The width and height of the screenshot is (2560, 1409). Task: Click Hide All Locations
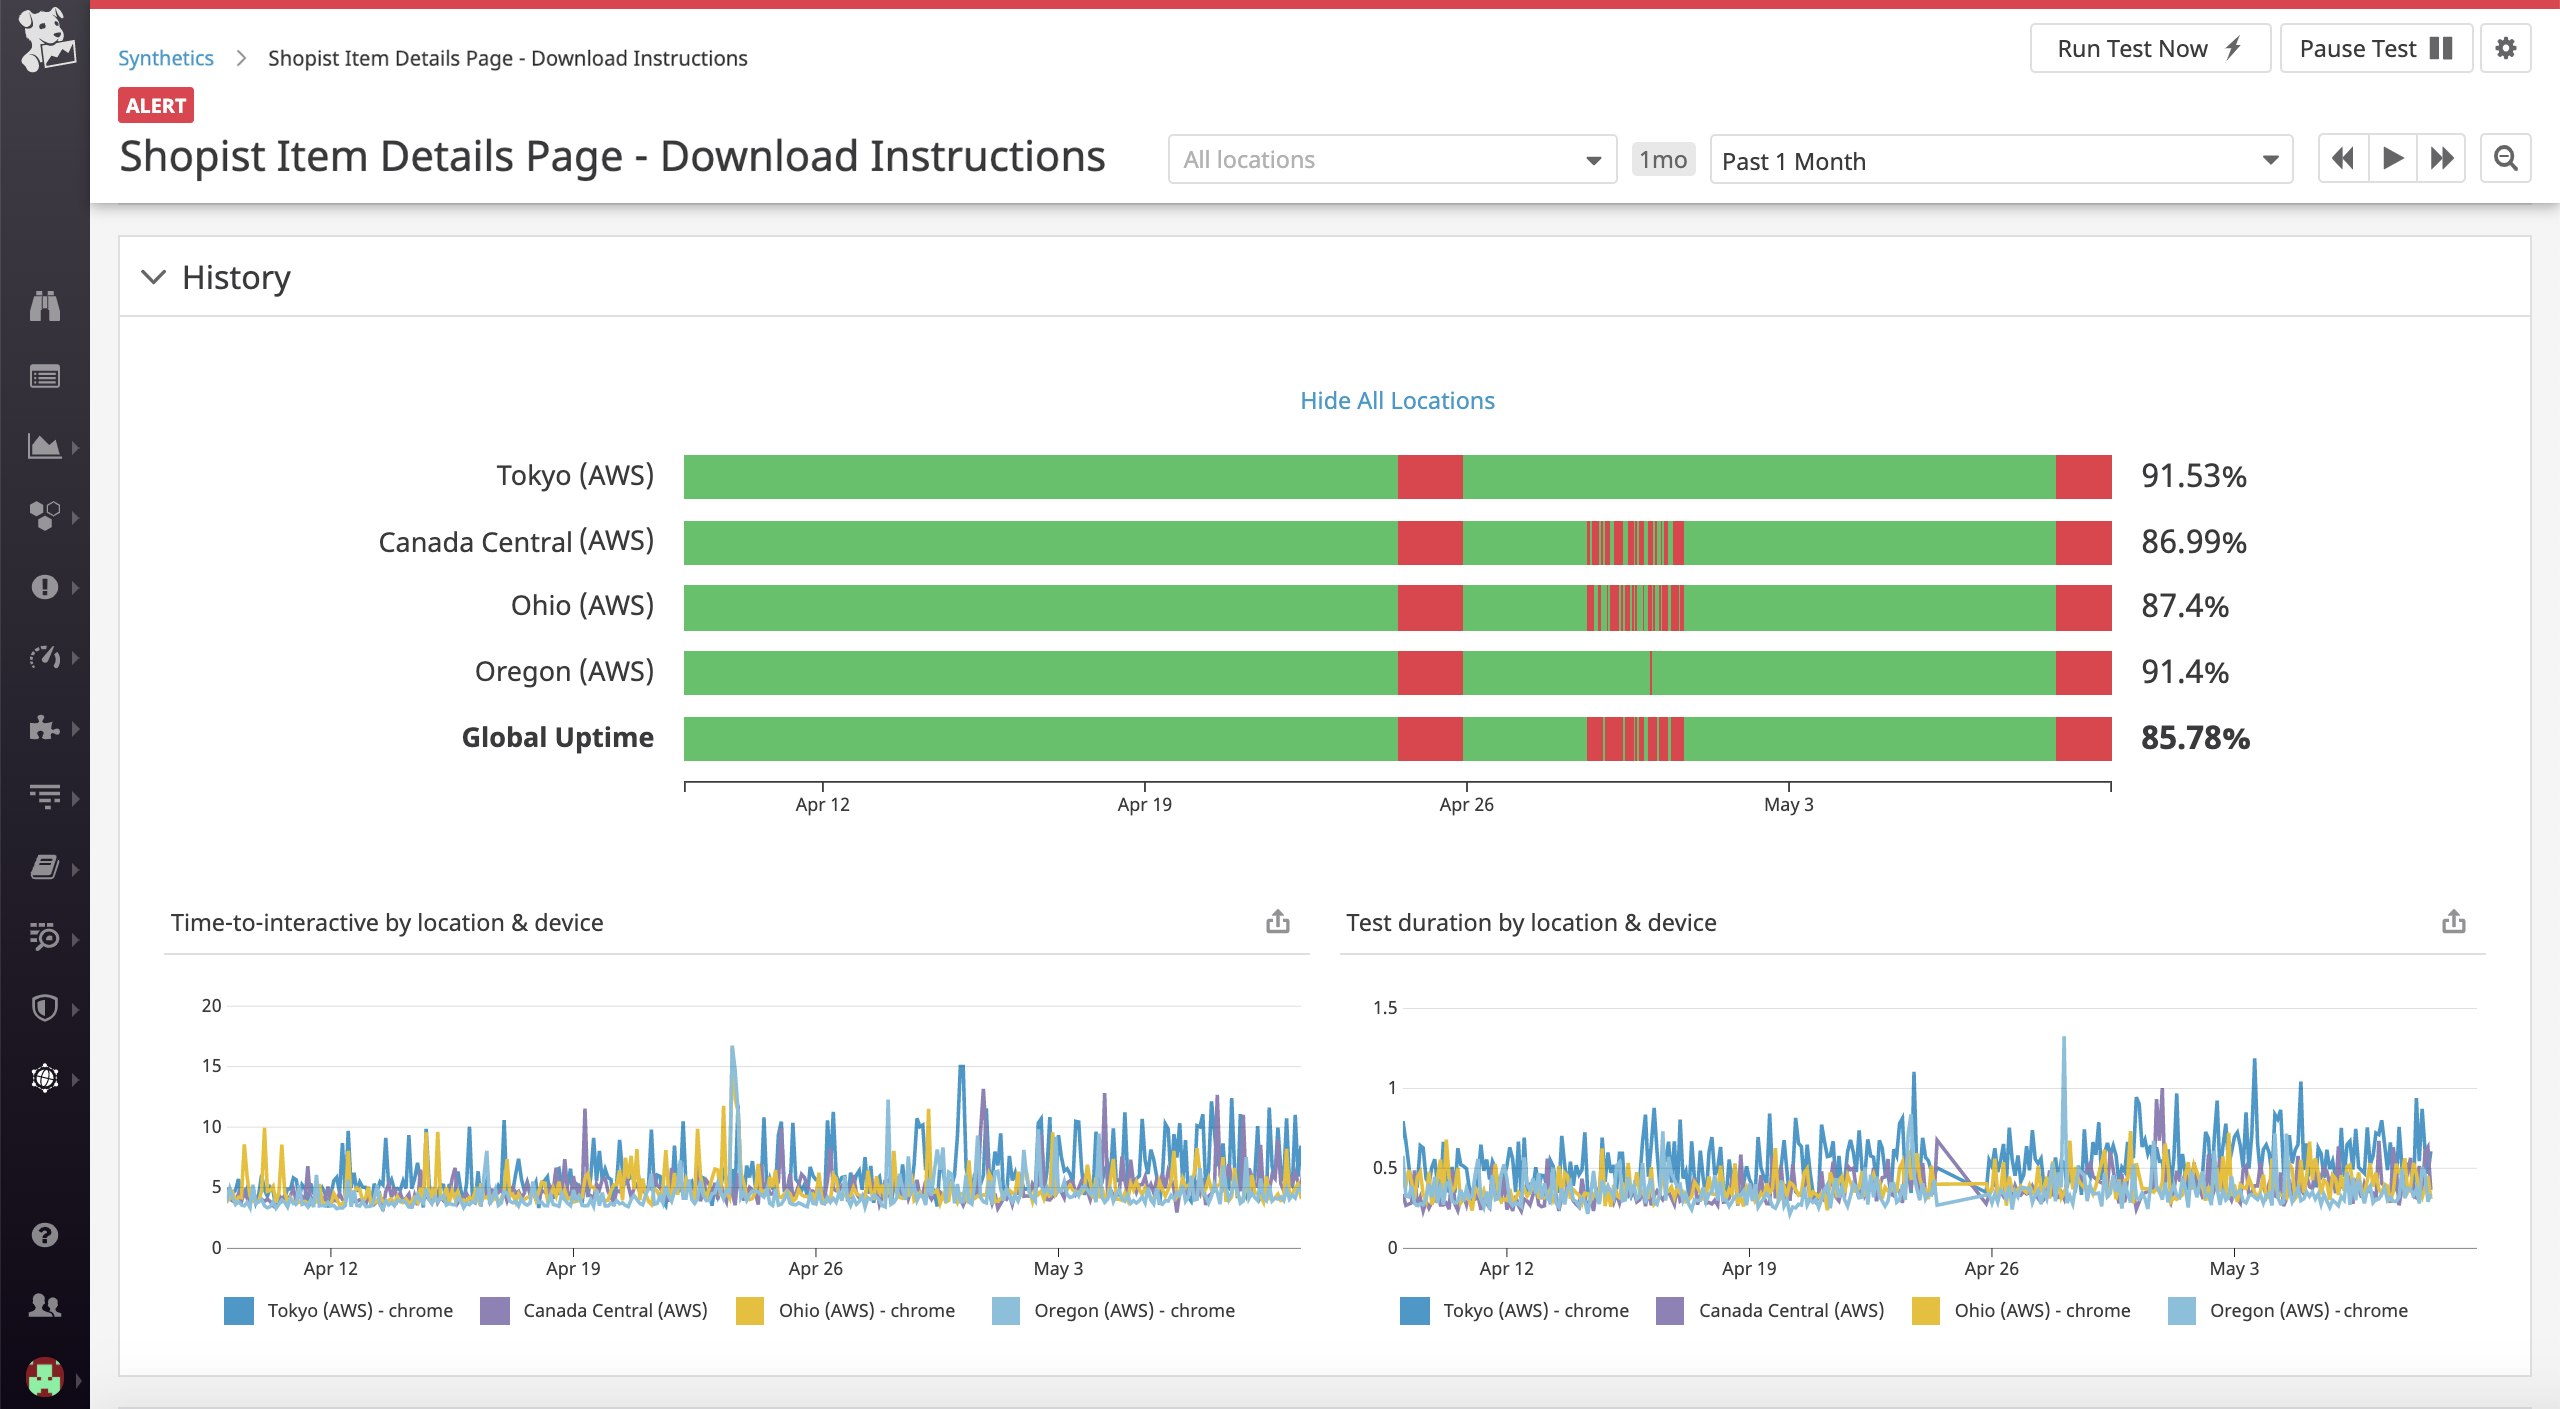pos(1396,400)
